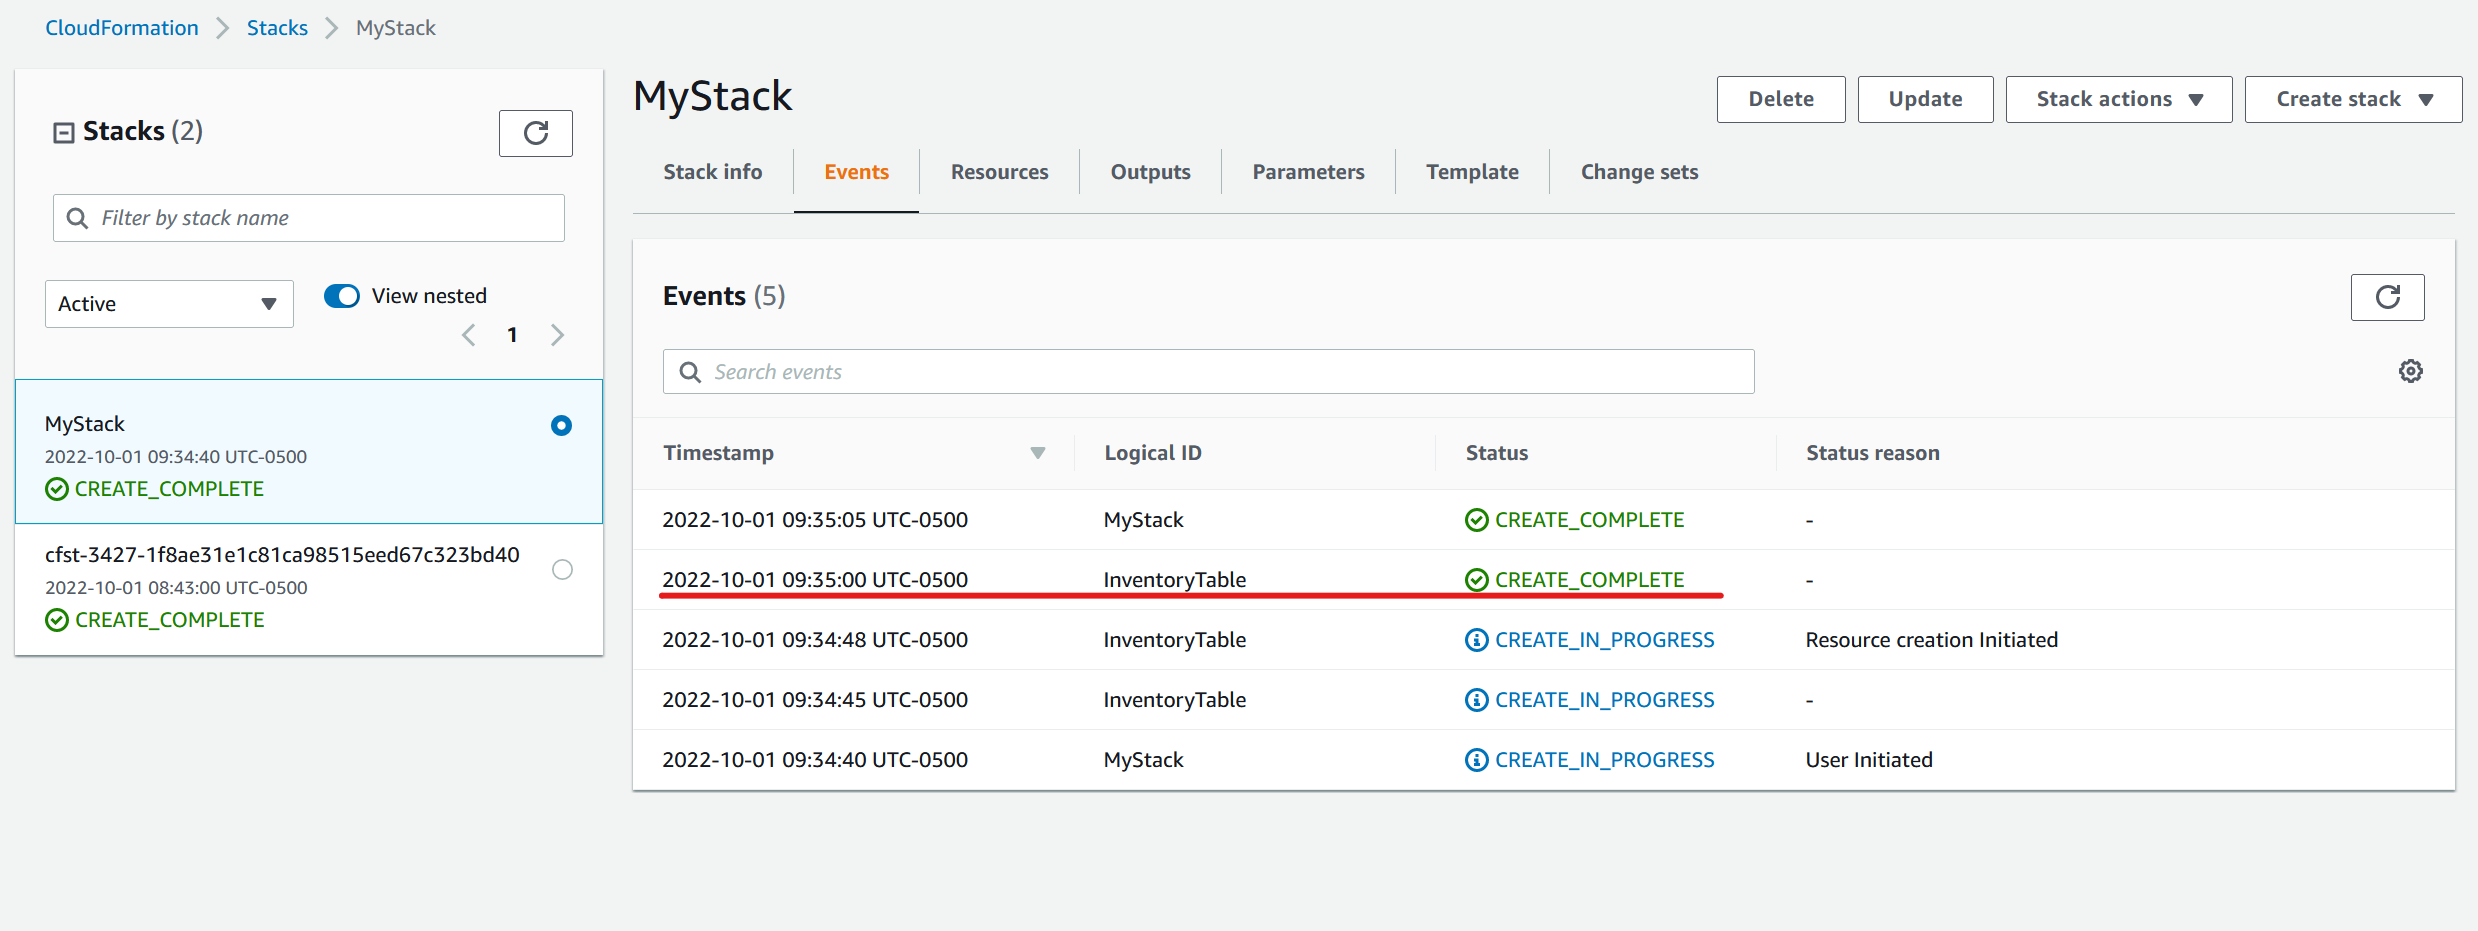Select the cfst-3427 stack radio button
This screenshot has height=931, width=2478.
[x=561, y=569]
